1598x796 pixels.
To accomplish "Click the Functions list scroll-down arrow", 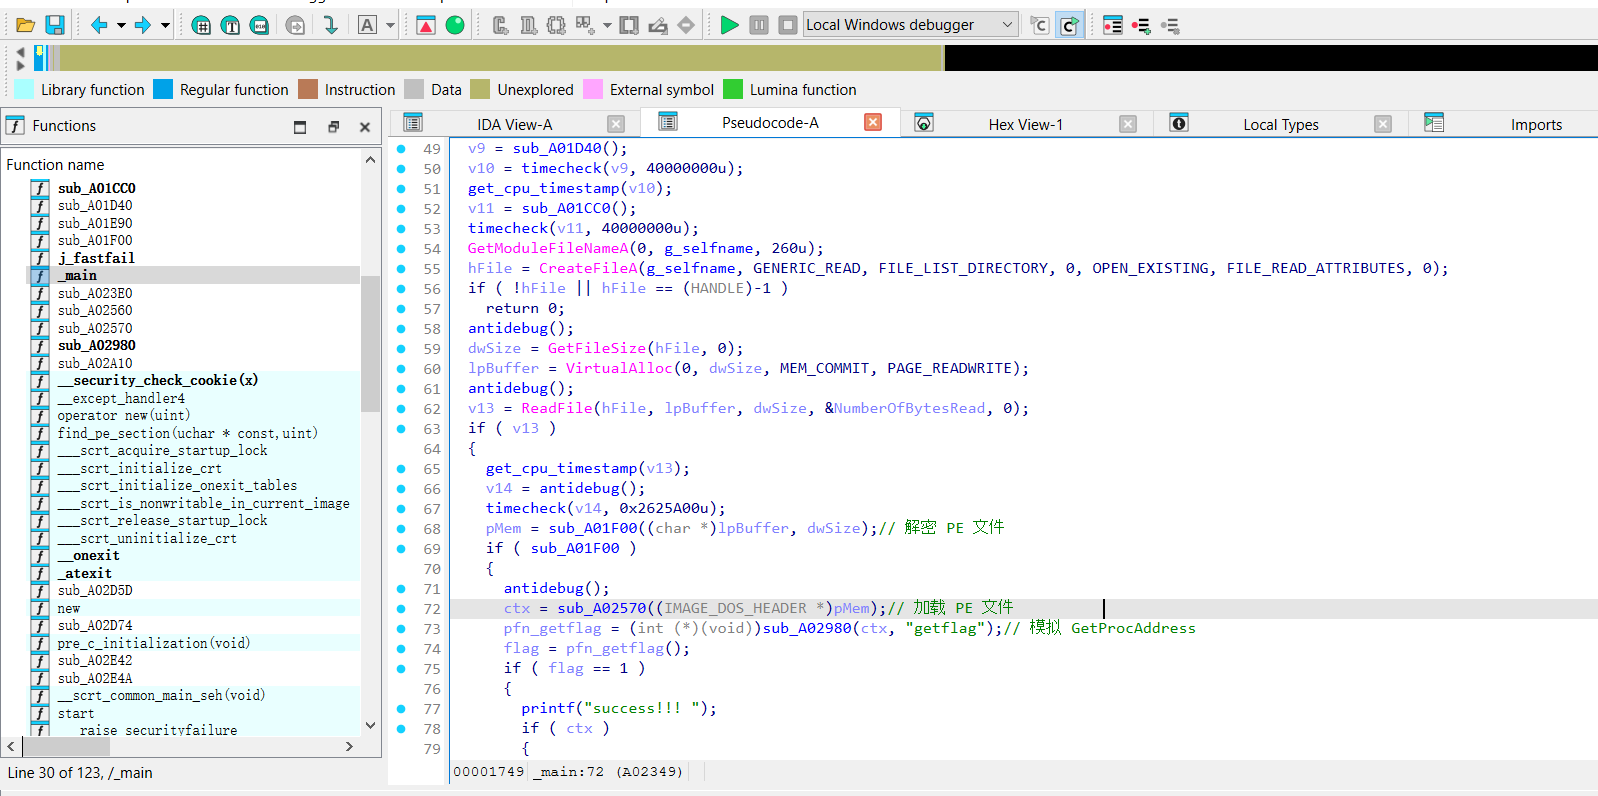I will coord(370,725).
